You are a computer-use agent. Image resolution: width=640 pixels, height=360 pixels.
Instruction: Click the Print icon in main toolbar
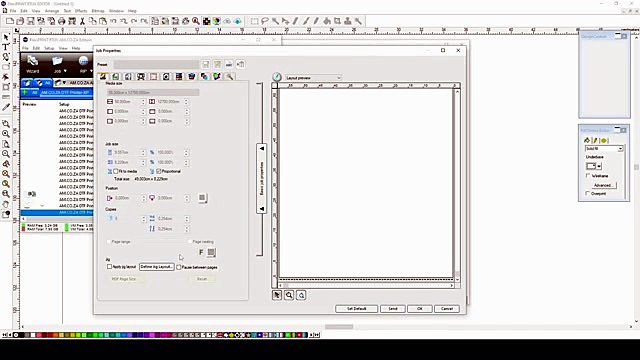coord(62,21)
